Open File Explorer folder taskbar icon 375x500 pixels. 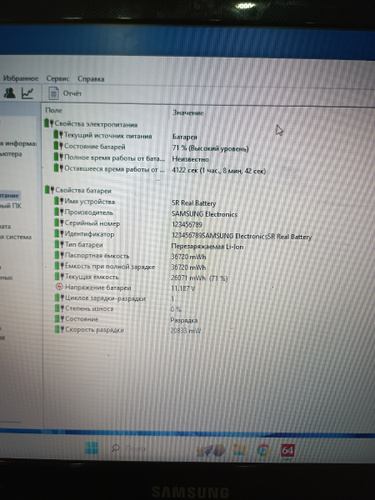[x=240, y=450]
